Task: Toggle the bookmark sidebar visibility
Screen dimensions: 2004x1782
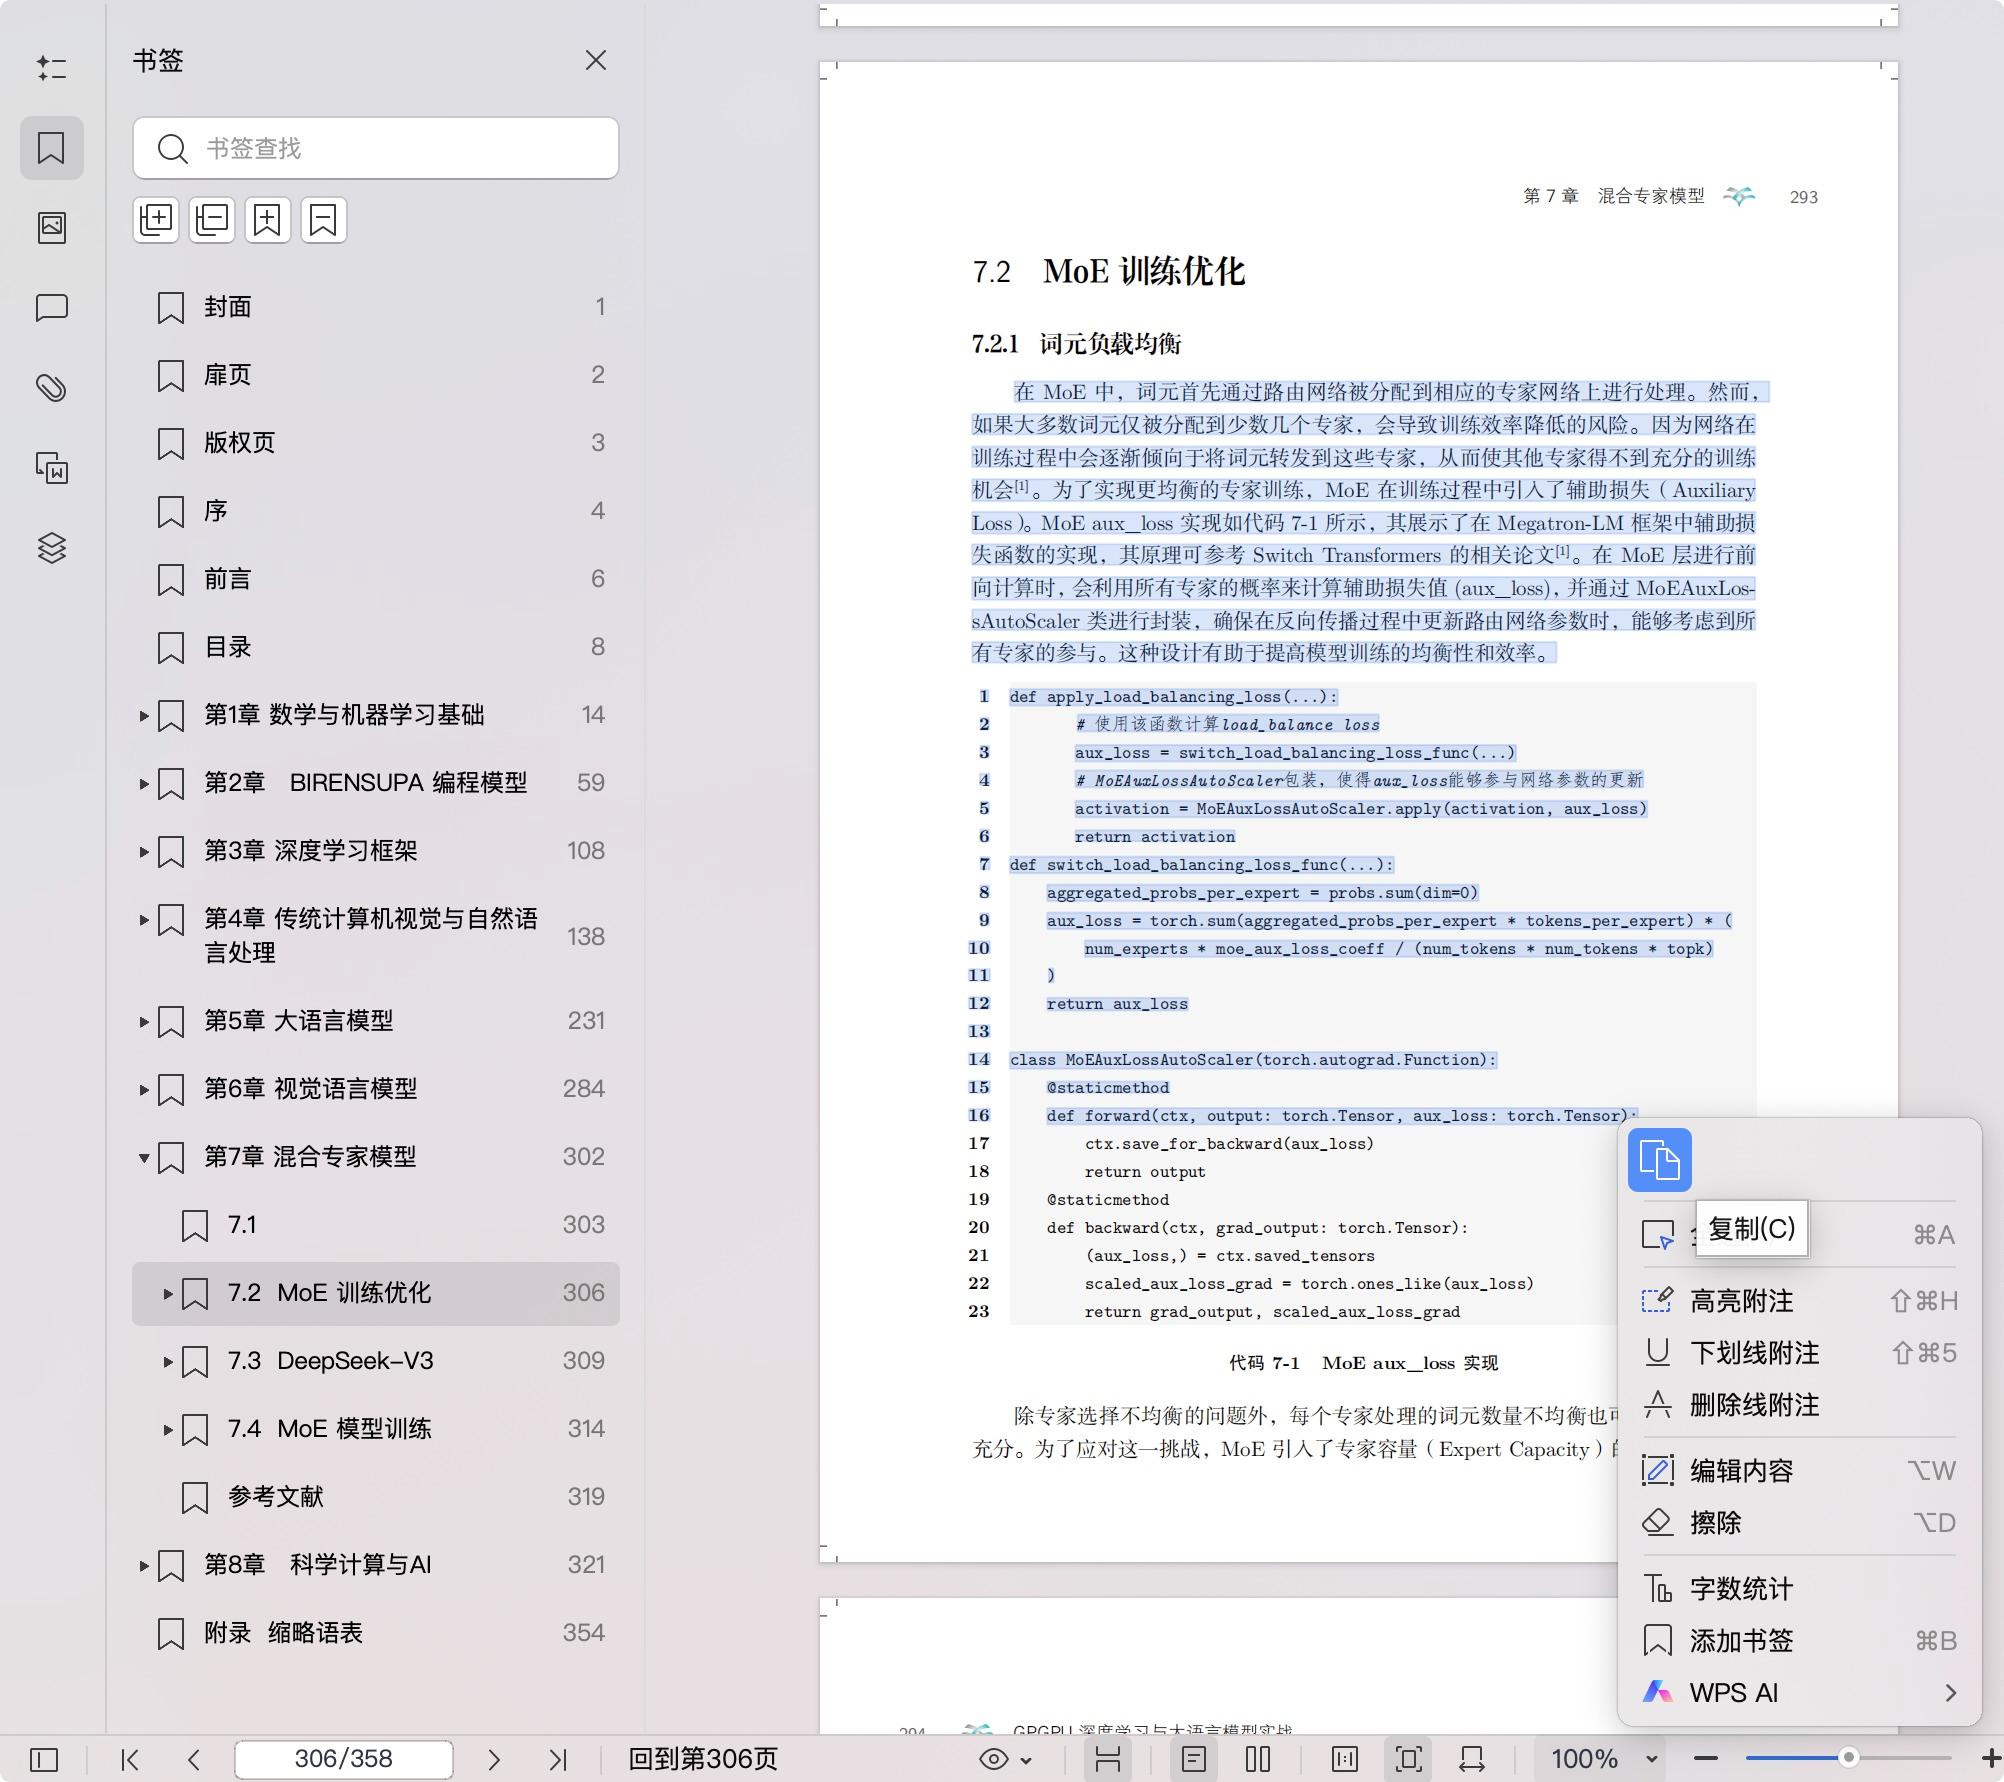Action: coord(43,1759)
